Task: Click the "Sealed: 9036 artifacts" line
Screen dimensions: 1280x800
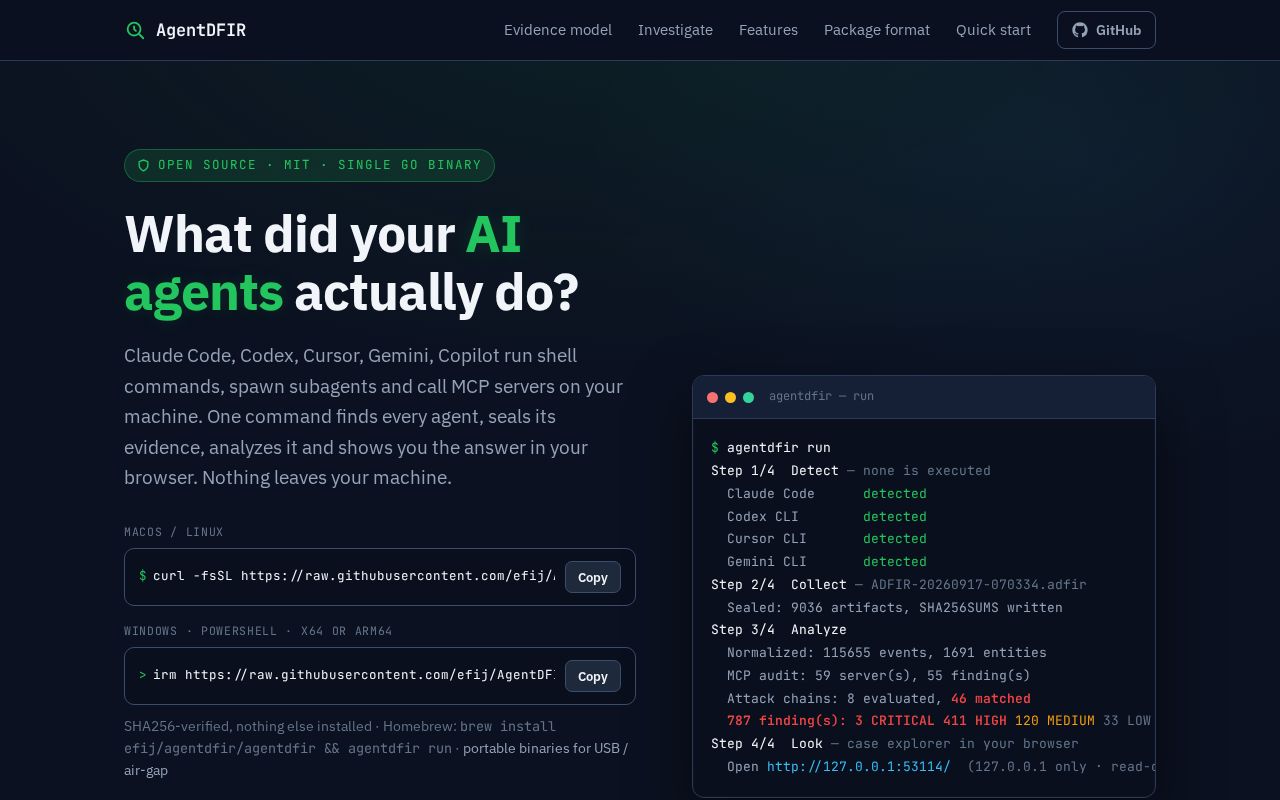Action: pos(895,607)
